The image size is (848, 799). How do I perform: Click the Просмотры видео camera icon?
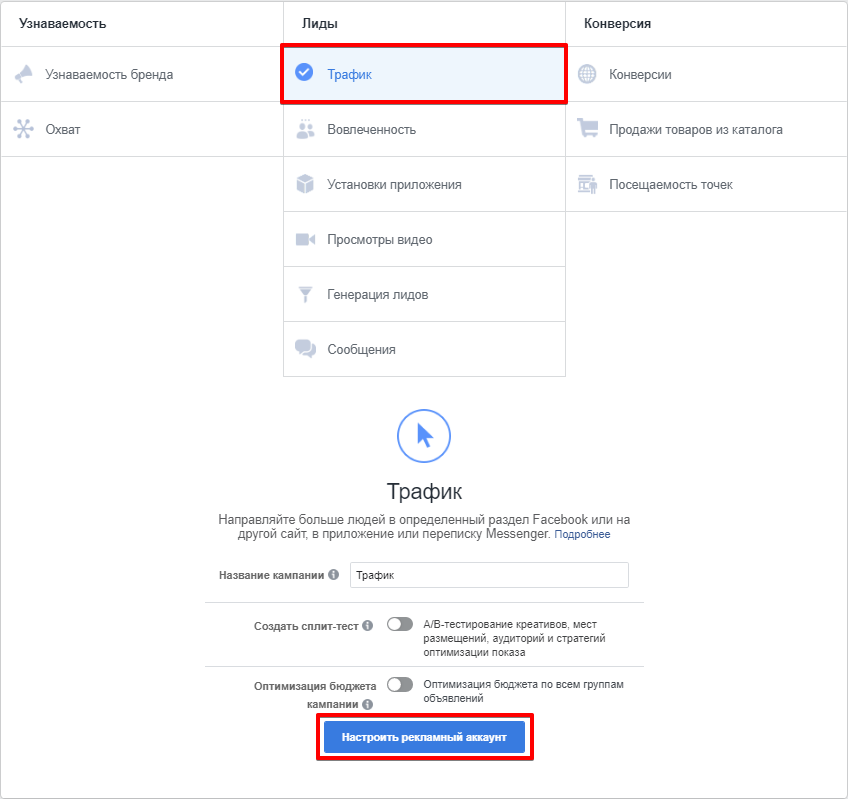pyautogui.click(x=305, y=239)
